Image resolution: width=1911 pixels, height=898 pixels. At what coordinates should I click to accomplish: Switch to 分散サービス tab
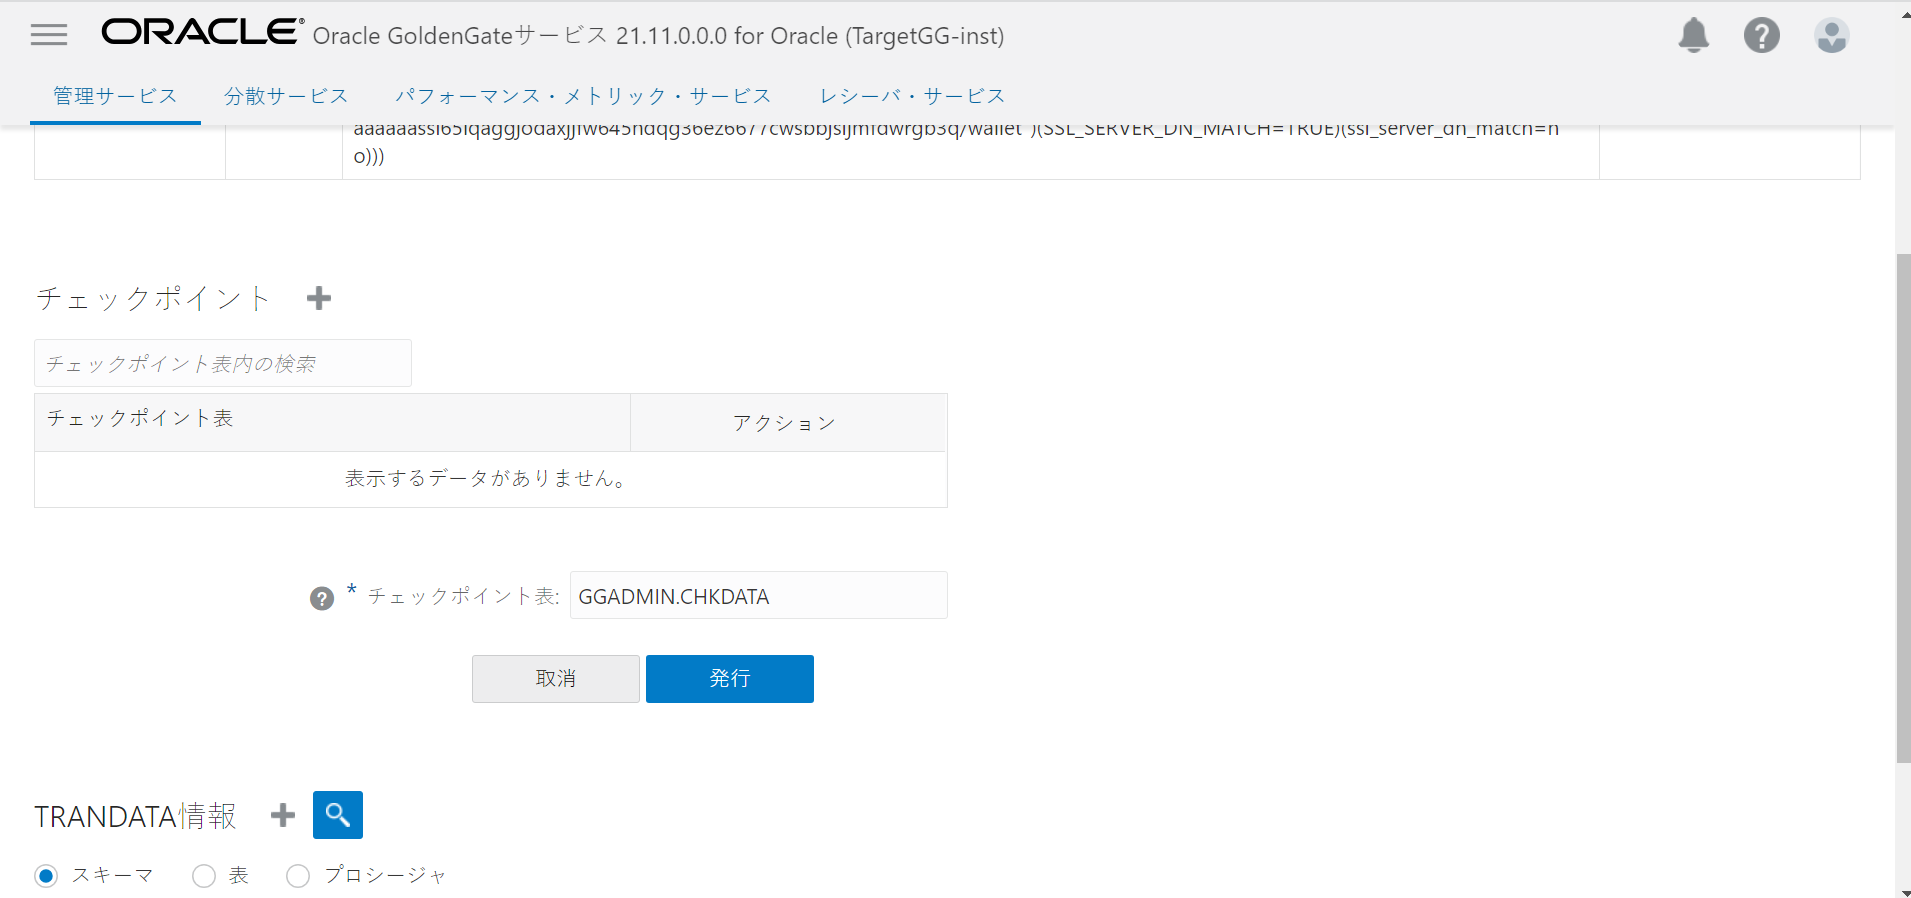pos(286,96)
